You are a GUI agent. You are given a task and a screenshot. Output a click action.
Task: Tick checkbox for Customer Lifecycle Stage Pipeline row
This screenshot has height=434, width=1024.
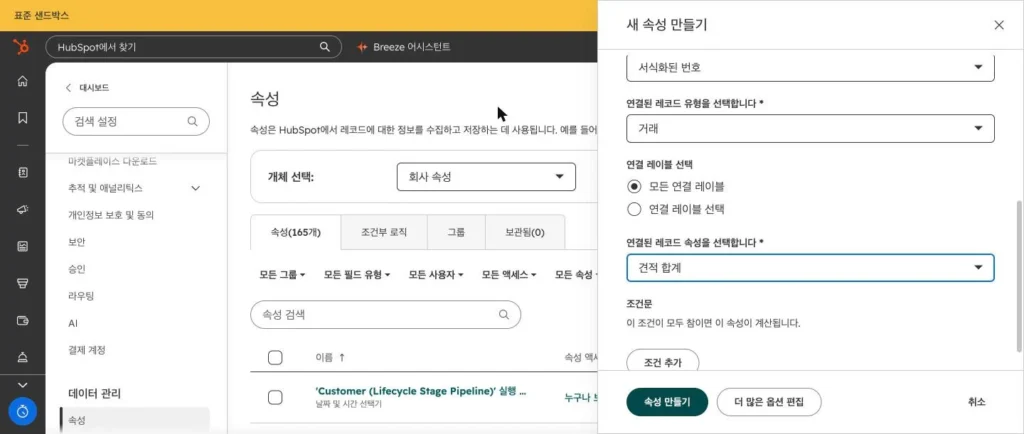point(276,397)
